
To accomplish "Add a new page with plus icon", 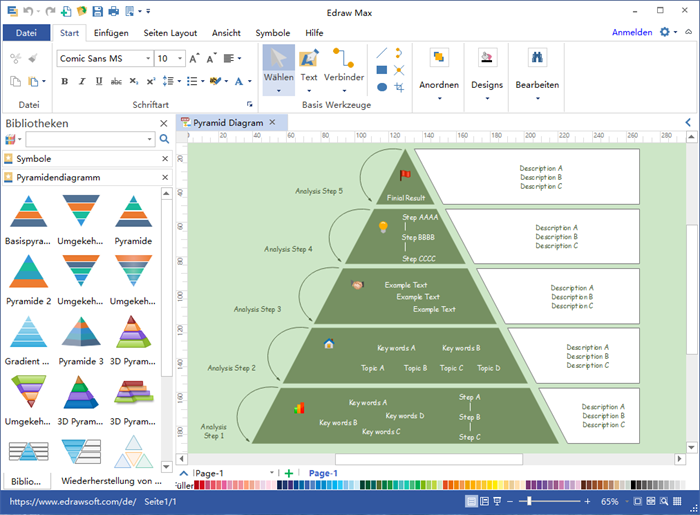I will (x=288, y=473).
